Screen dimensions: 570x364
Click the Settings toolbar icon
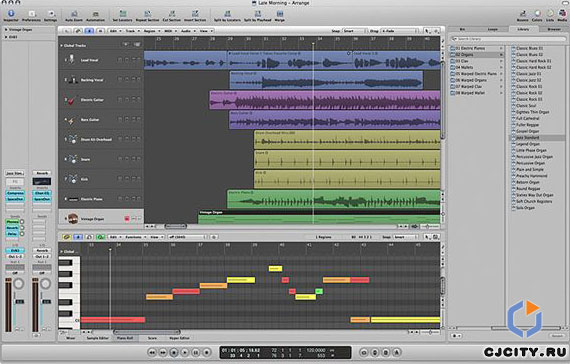[51, 15]
